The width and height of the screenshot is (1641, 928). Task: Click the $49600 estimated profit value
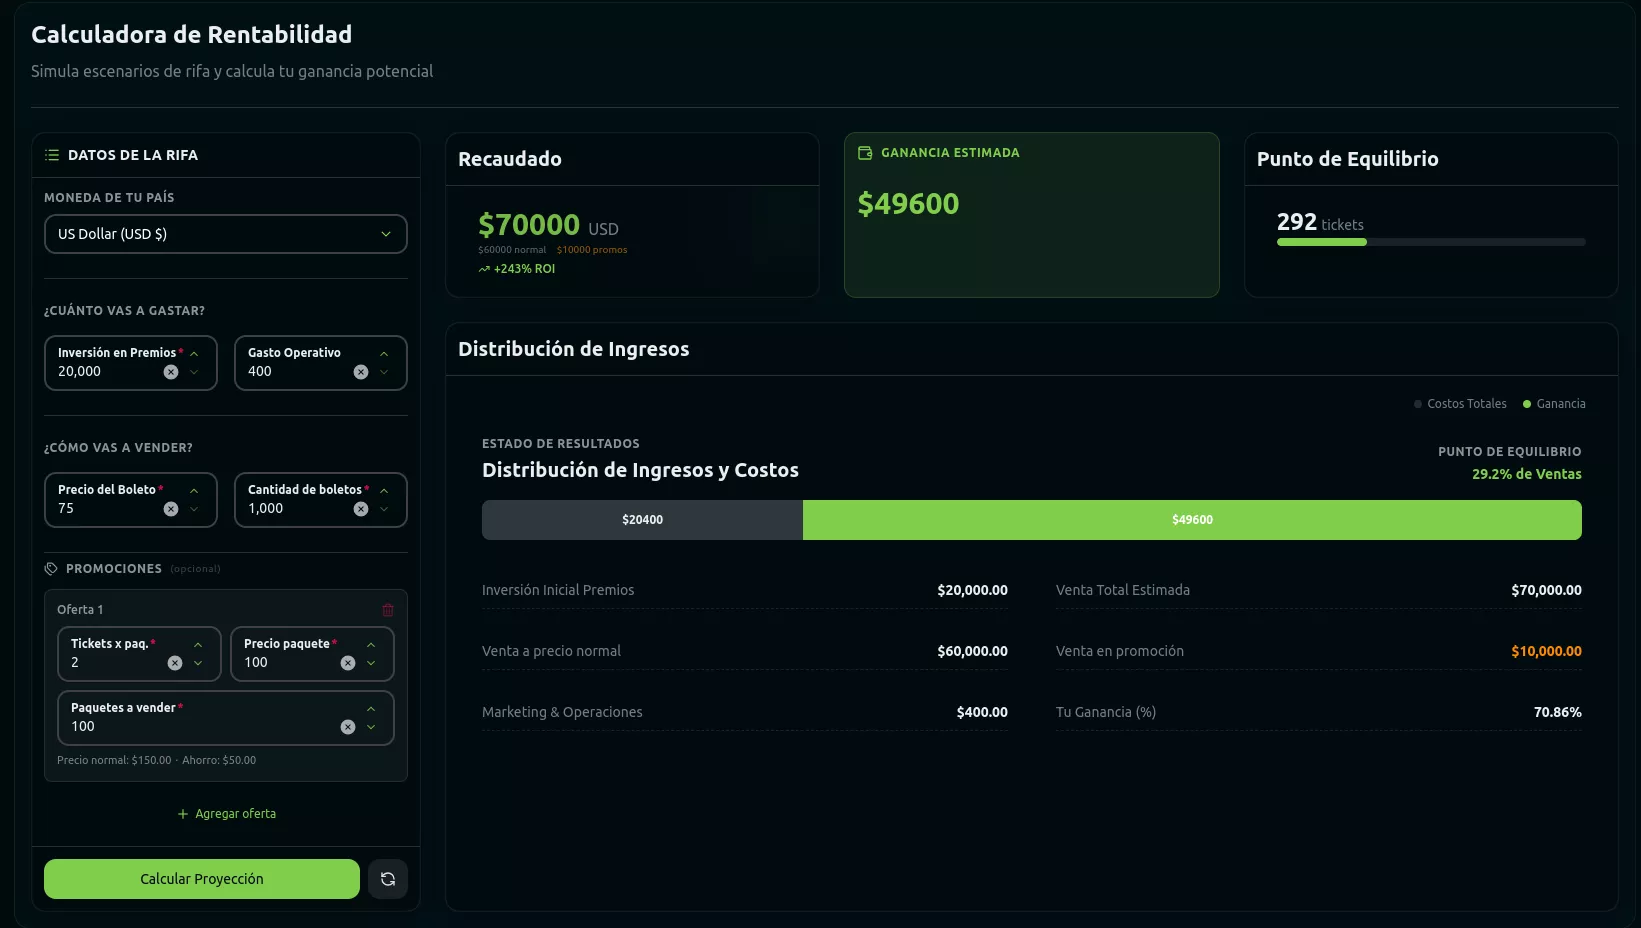click(908, 204)
